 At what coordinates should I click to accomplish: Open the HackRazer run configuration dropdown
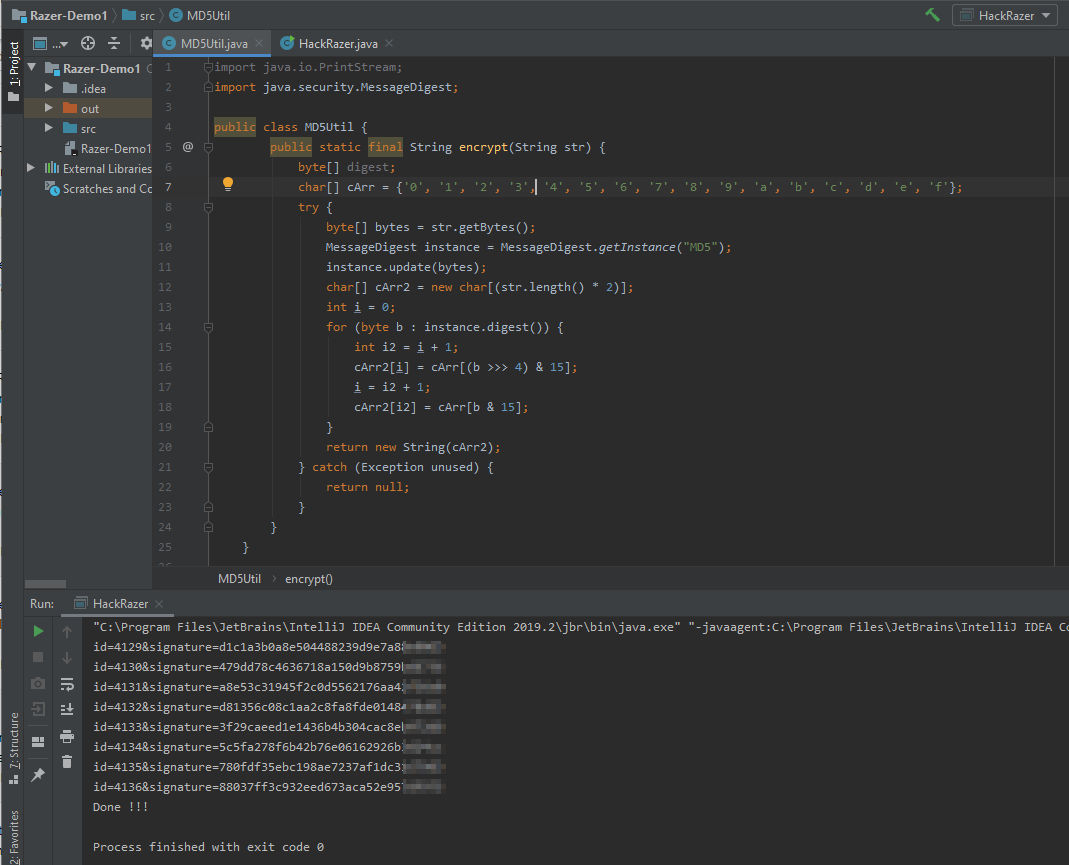click(1004, 15)
